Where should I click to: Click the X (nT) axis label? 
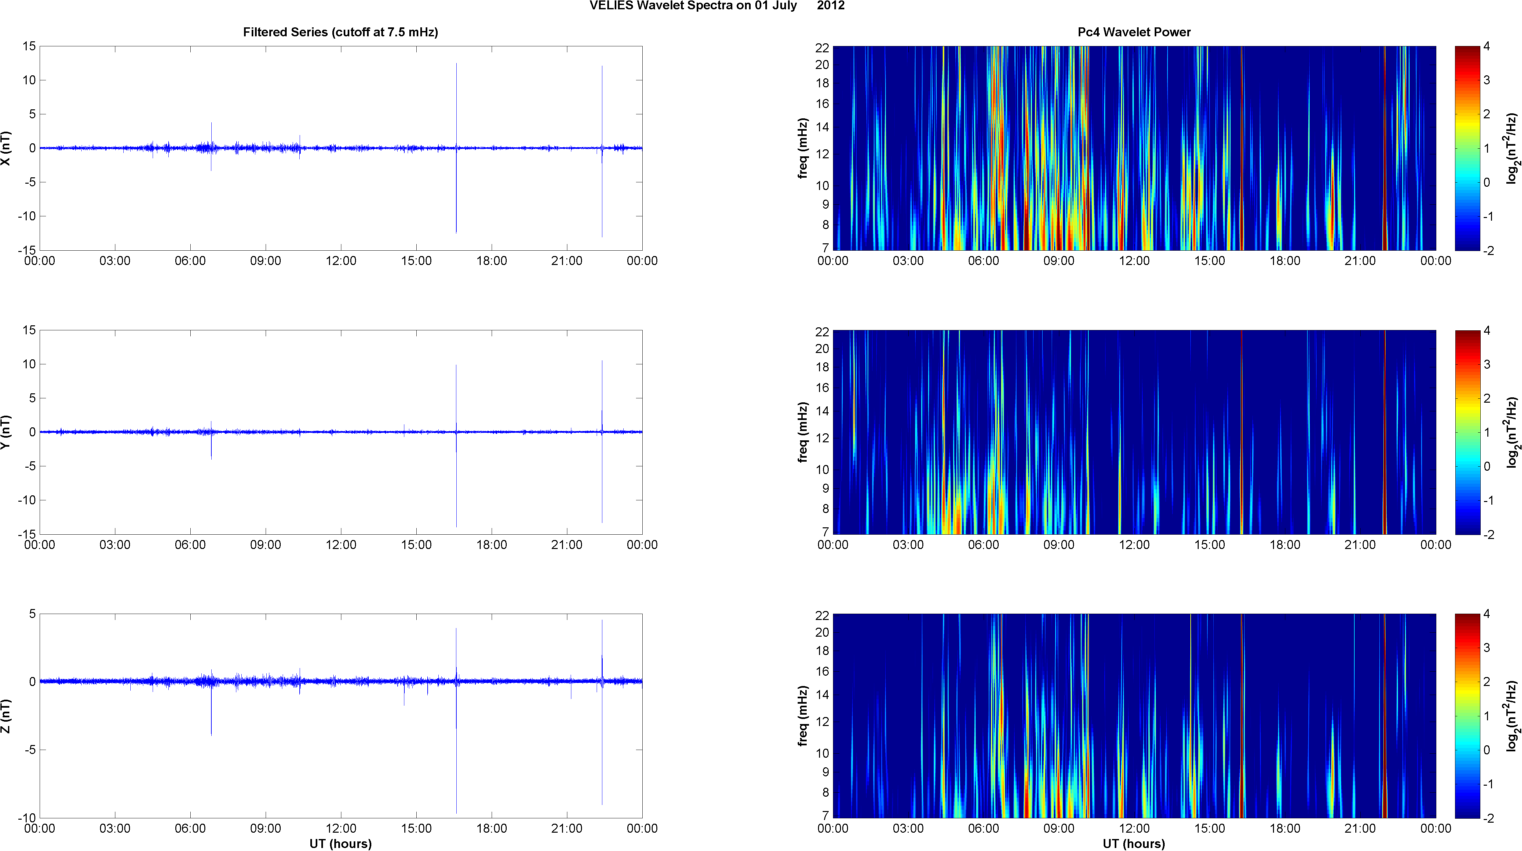click(6, 148)
